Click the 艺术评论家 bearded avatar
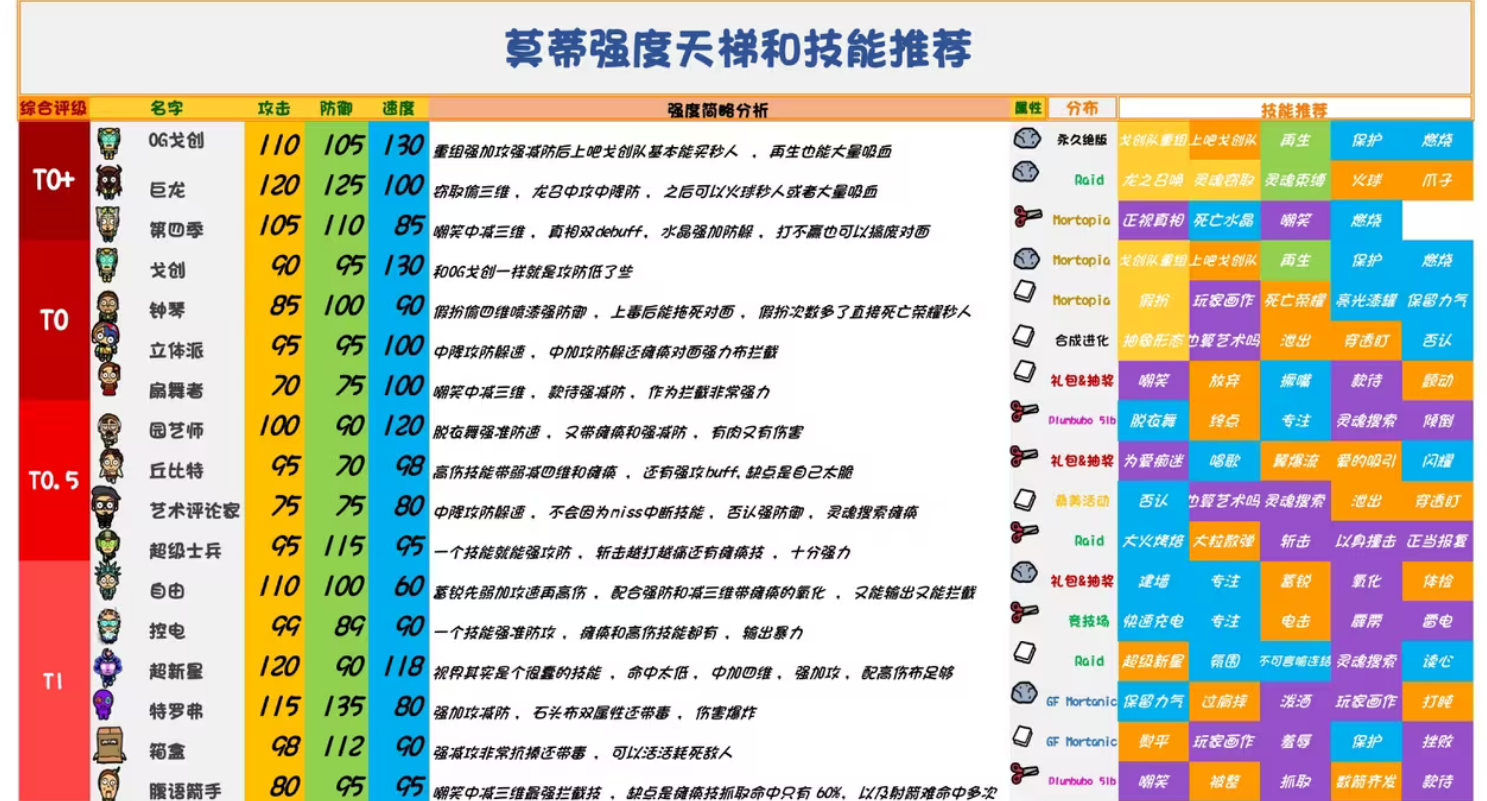Image resolution: width=1487 pixels, height=801 pixels. (107, 507)
